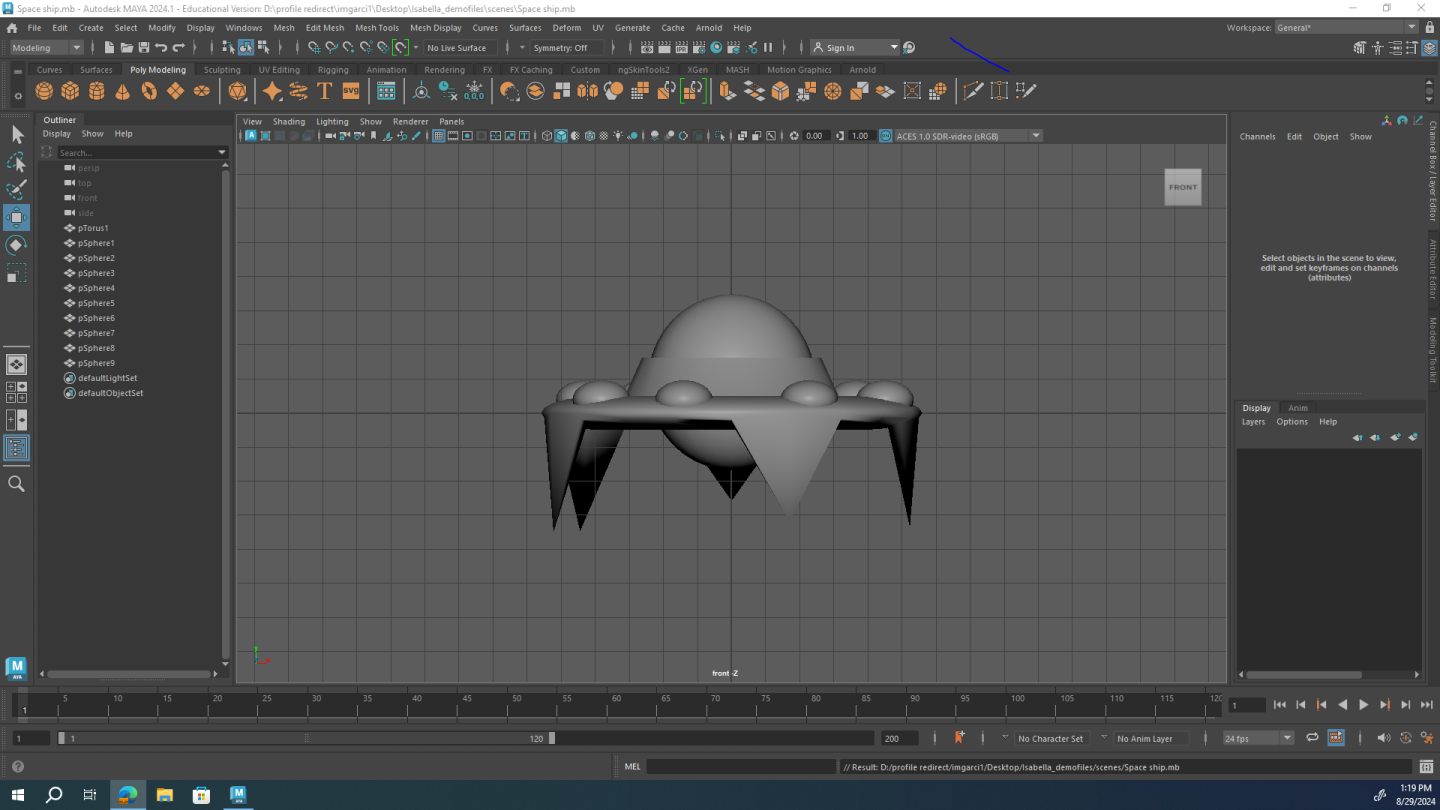
Task: Toggle audio mute speaker icon
Action: coord(1383,738)
